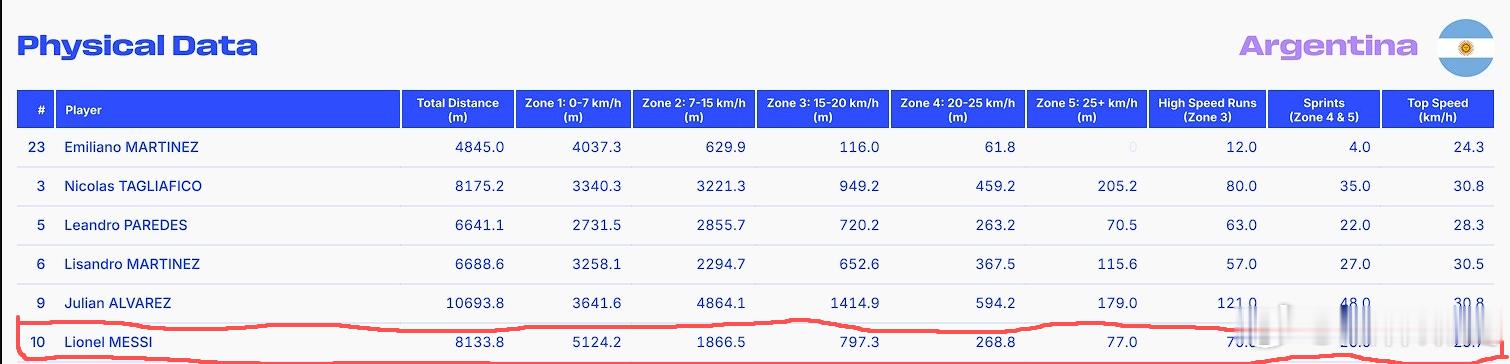Click jersey number 23
The width and height of the screenshot is (1510, 364).
click(x=37, y=147)
